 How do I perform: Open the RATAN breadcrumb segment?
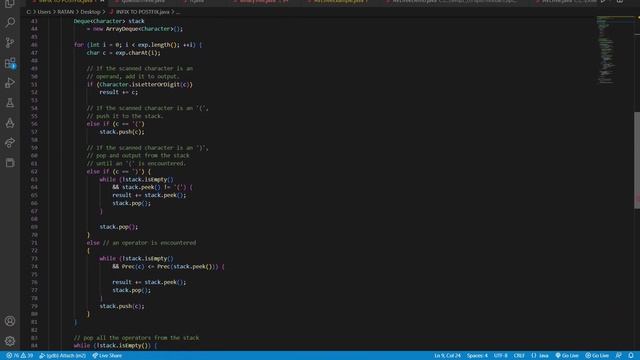pos(65,12)
